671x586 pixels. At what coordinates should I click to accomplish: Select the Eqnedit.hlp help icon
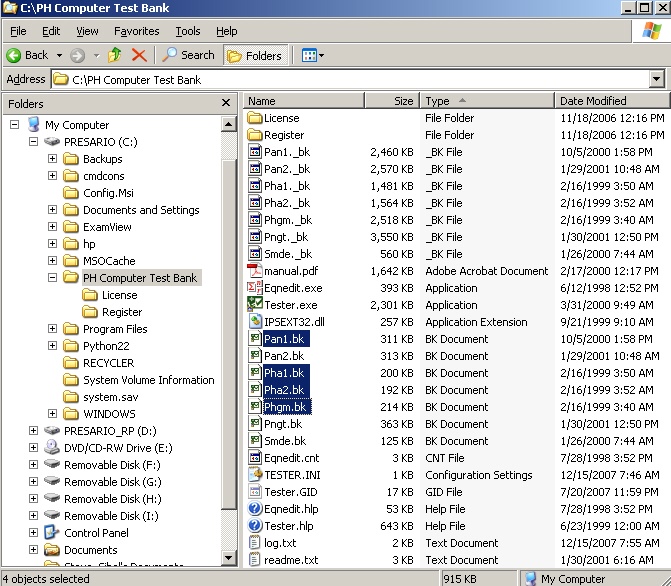click(255, 509)
